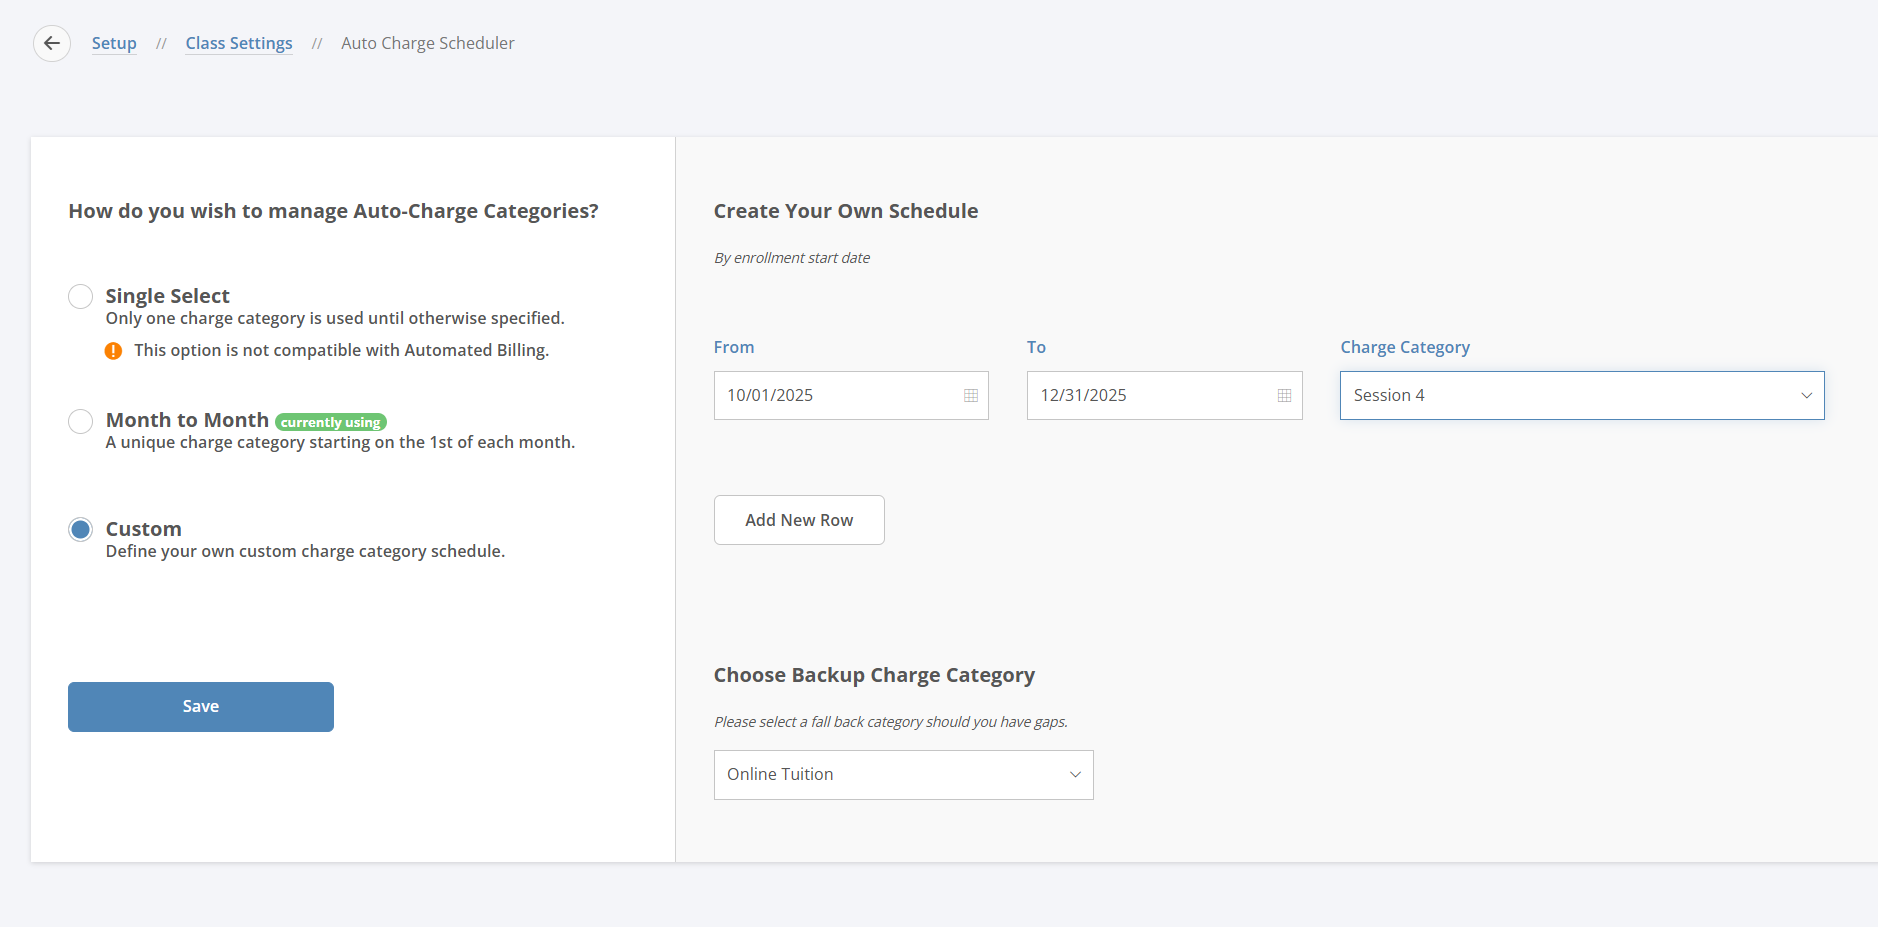1878x927 pixels.
Task: Click 'How do you wish to manage Auto-Charge Categories?' heading
Action: point(333,211)
